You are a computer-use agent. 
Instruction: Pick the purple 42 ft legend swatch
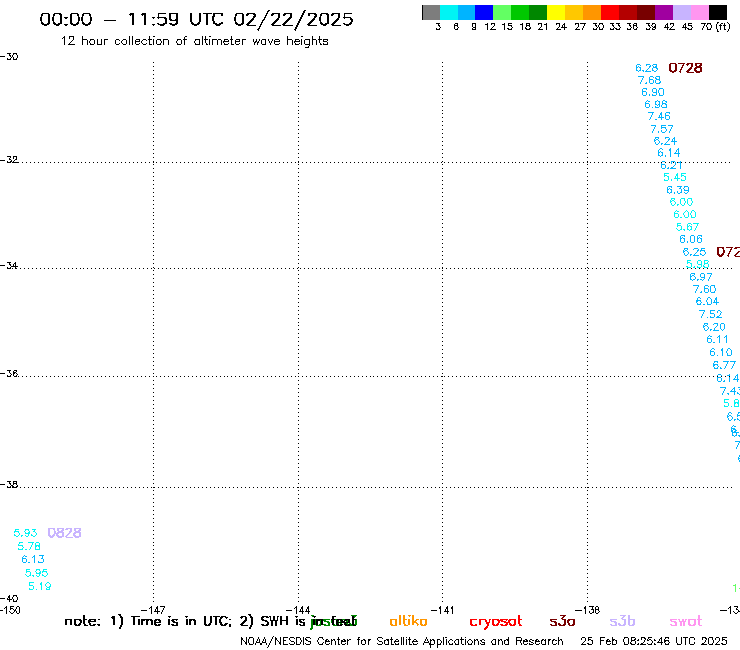click(664, 12)
